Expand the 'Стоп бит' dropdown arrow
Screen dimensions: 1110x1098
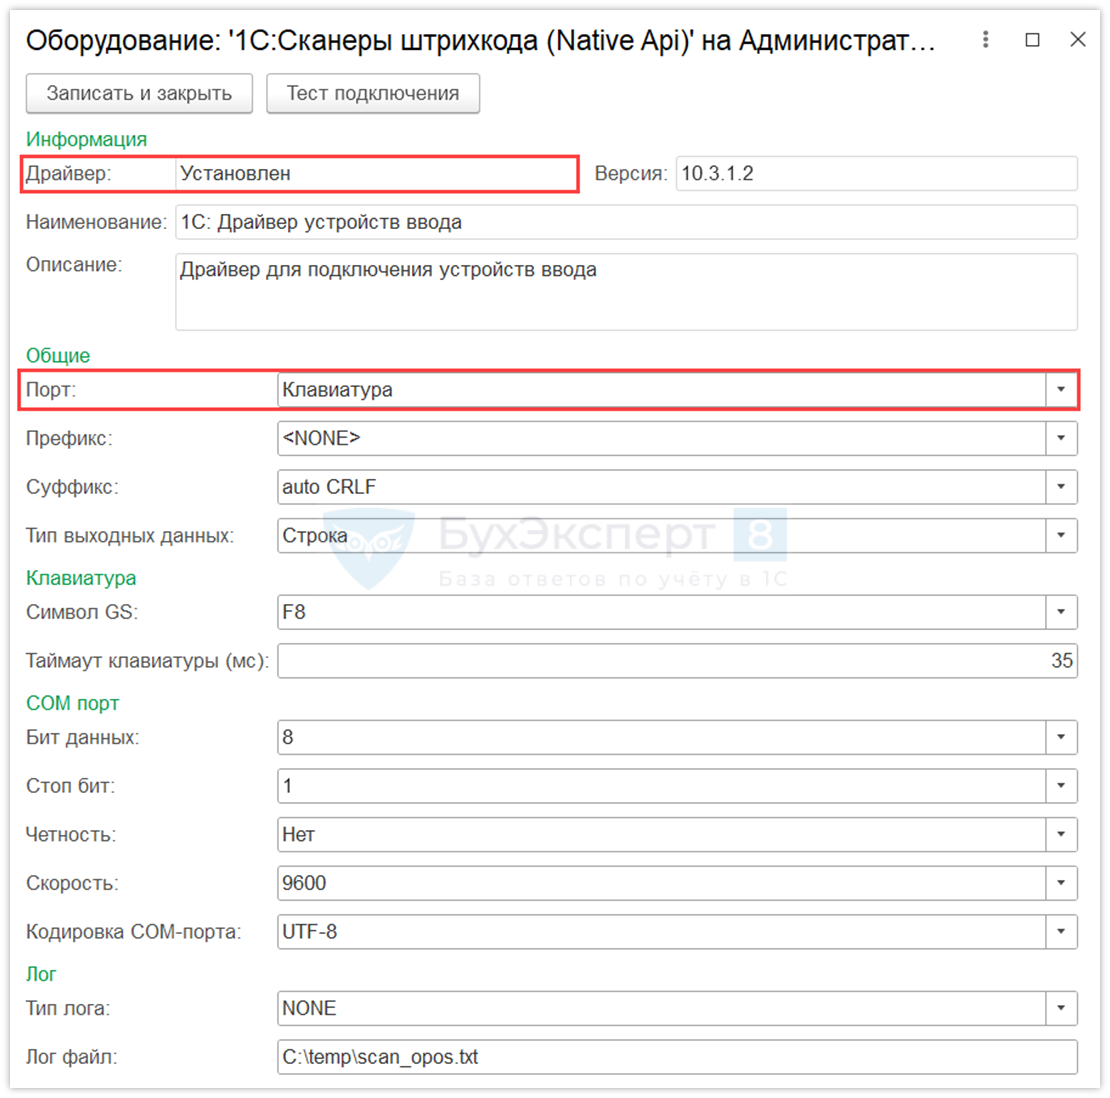1061,786
